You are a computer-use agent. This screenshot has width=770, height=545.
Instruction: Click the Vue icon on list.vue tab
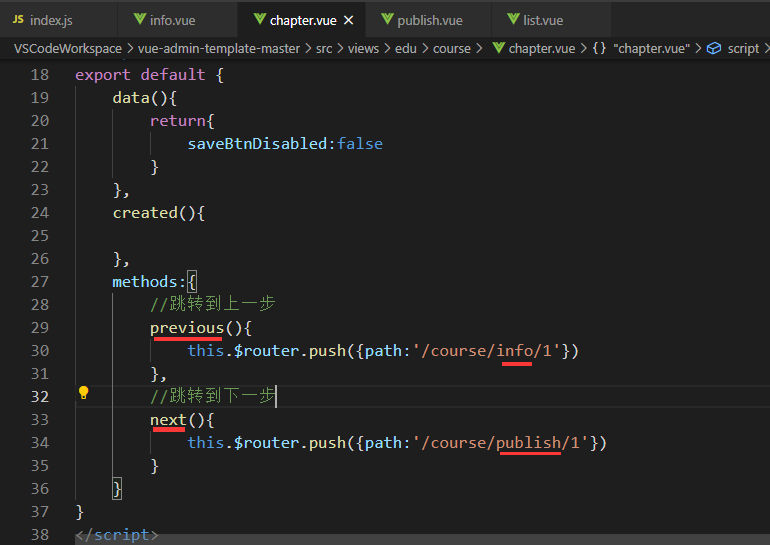click(x=513, y=19)
